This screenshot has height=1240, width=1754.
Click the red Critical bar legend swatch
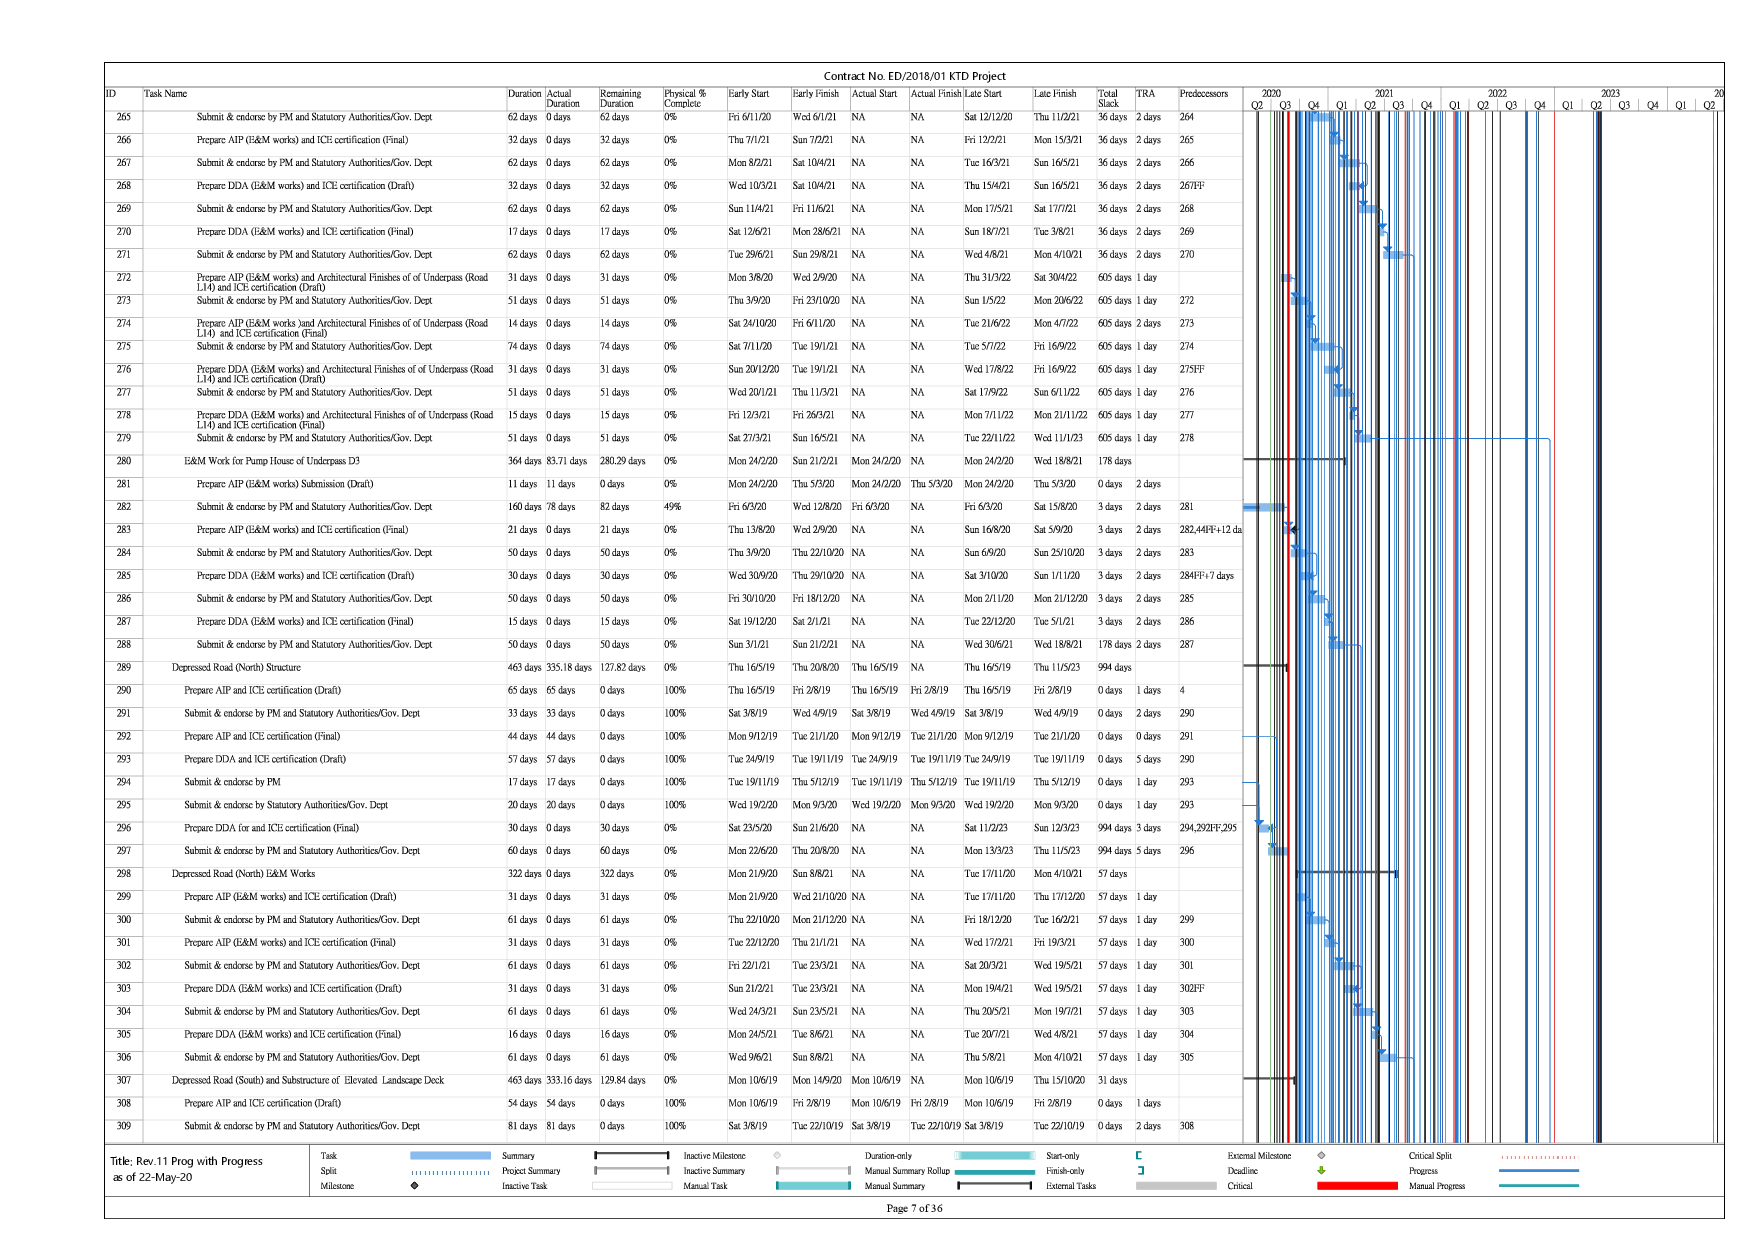point(1357,1186)
